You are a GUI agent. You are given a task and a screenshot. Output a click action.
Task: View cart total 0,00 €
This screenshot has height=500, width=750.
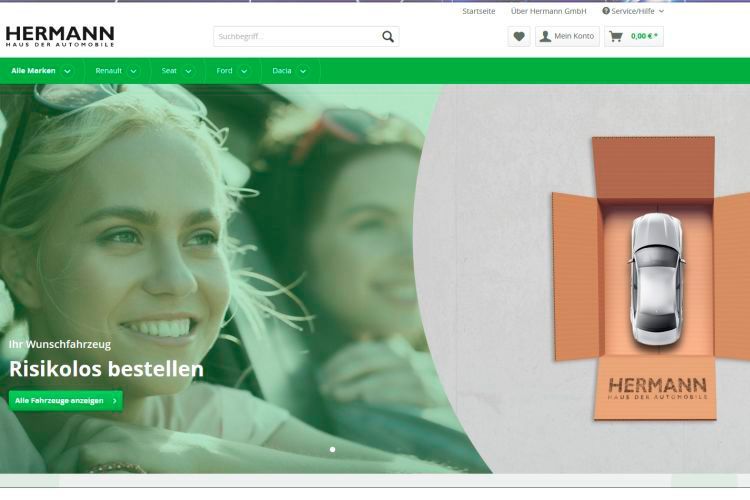click(644, 36)
